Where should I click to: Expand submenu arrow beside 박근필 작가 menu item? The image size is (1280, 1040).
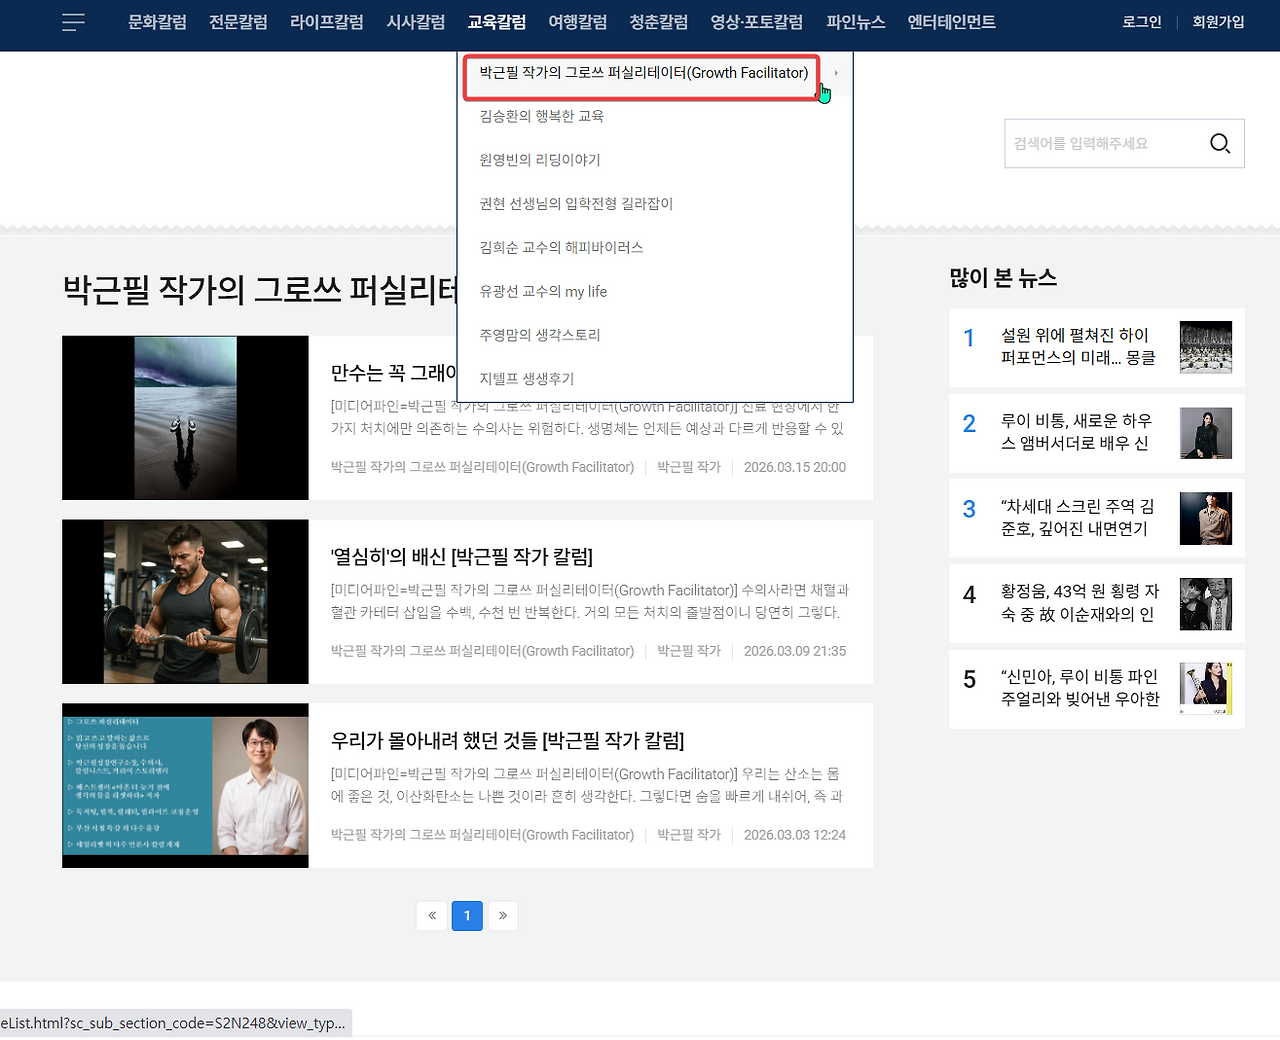[836, 73]
